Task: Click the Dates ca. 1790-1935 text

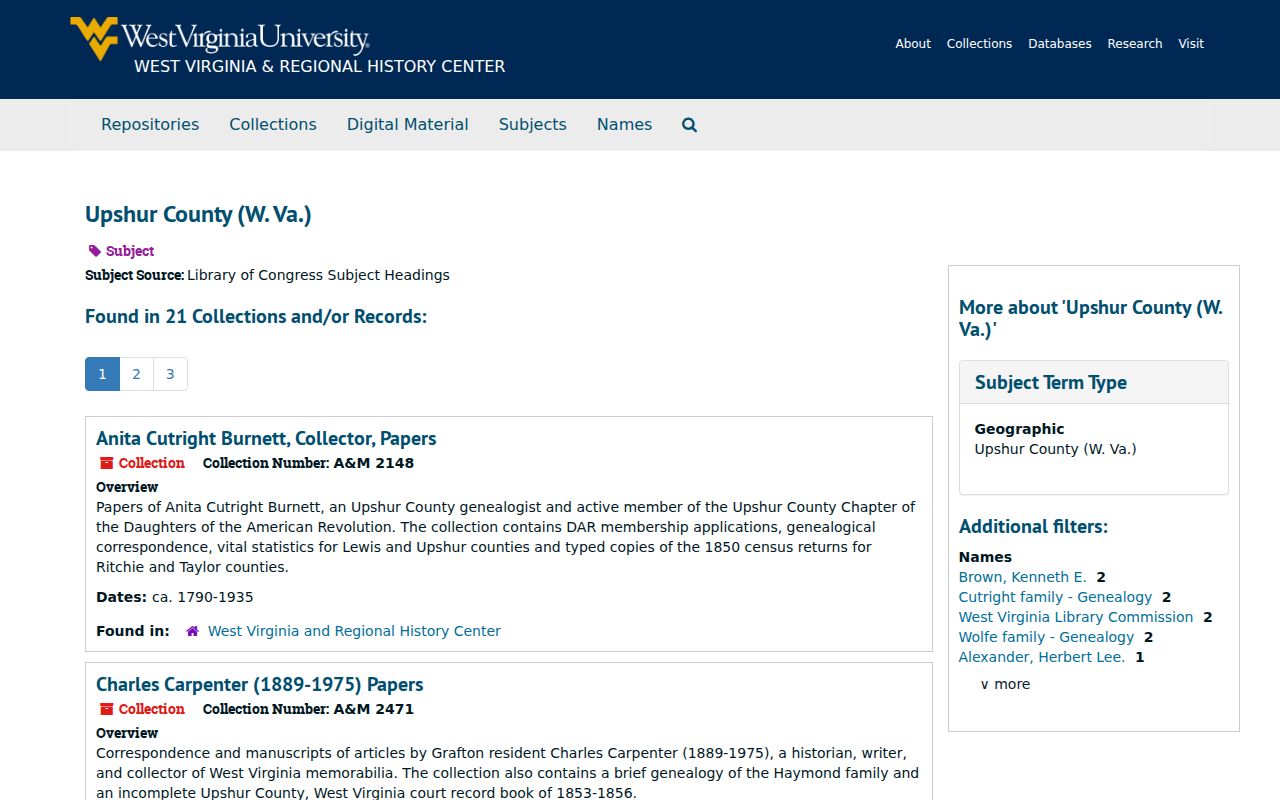Action: [175, 597]
